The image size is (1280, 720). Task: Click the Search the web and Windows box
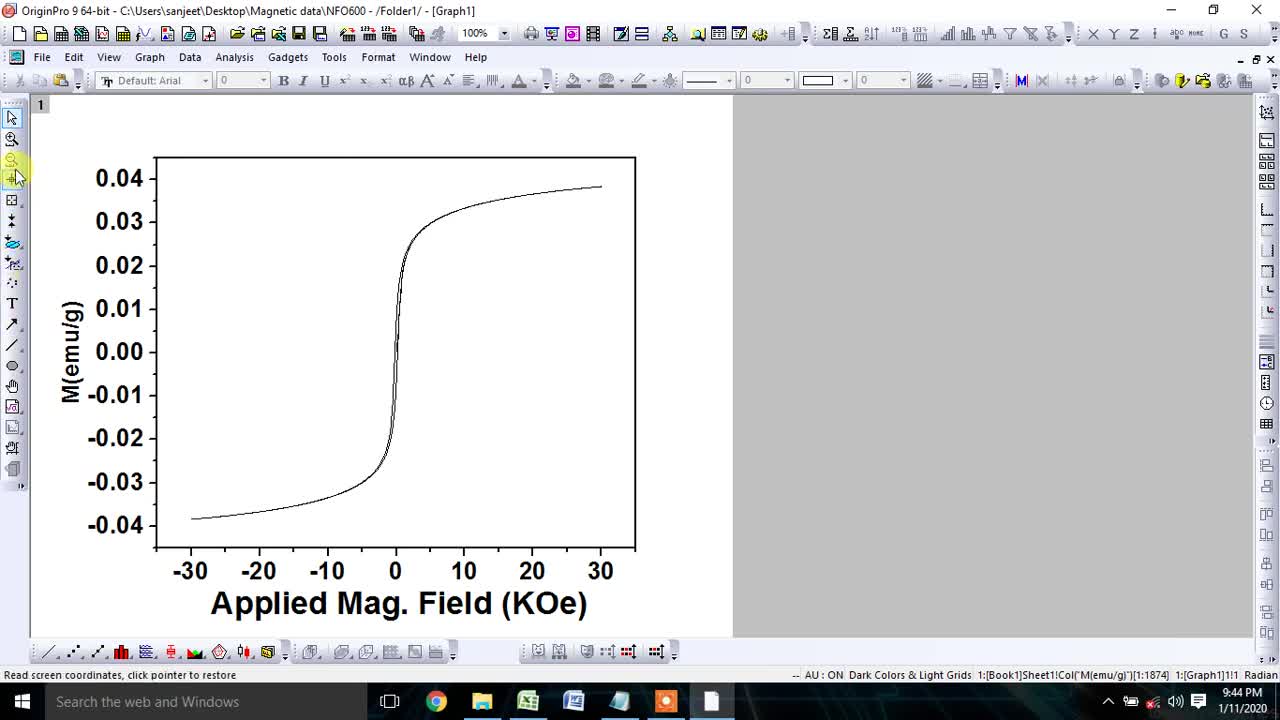205,702
